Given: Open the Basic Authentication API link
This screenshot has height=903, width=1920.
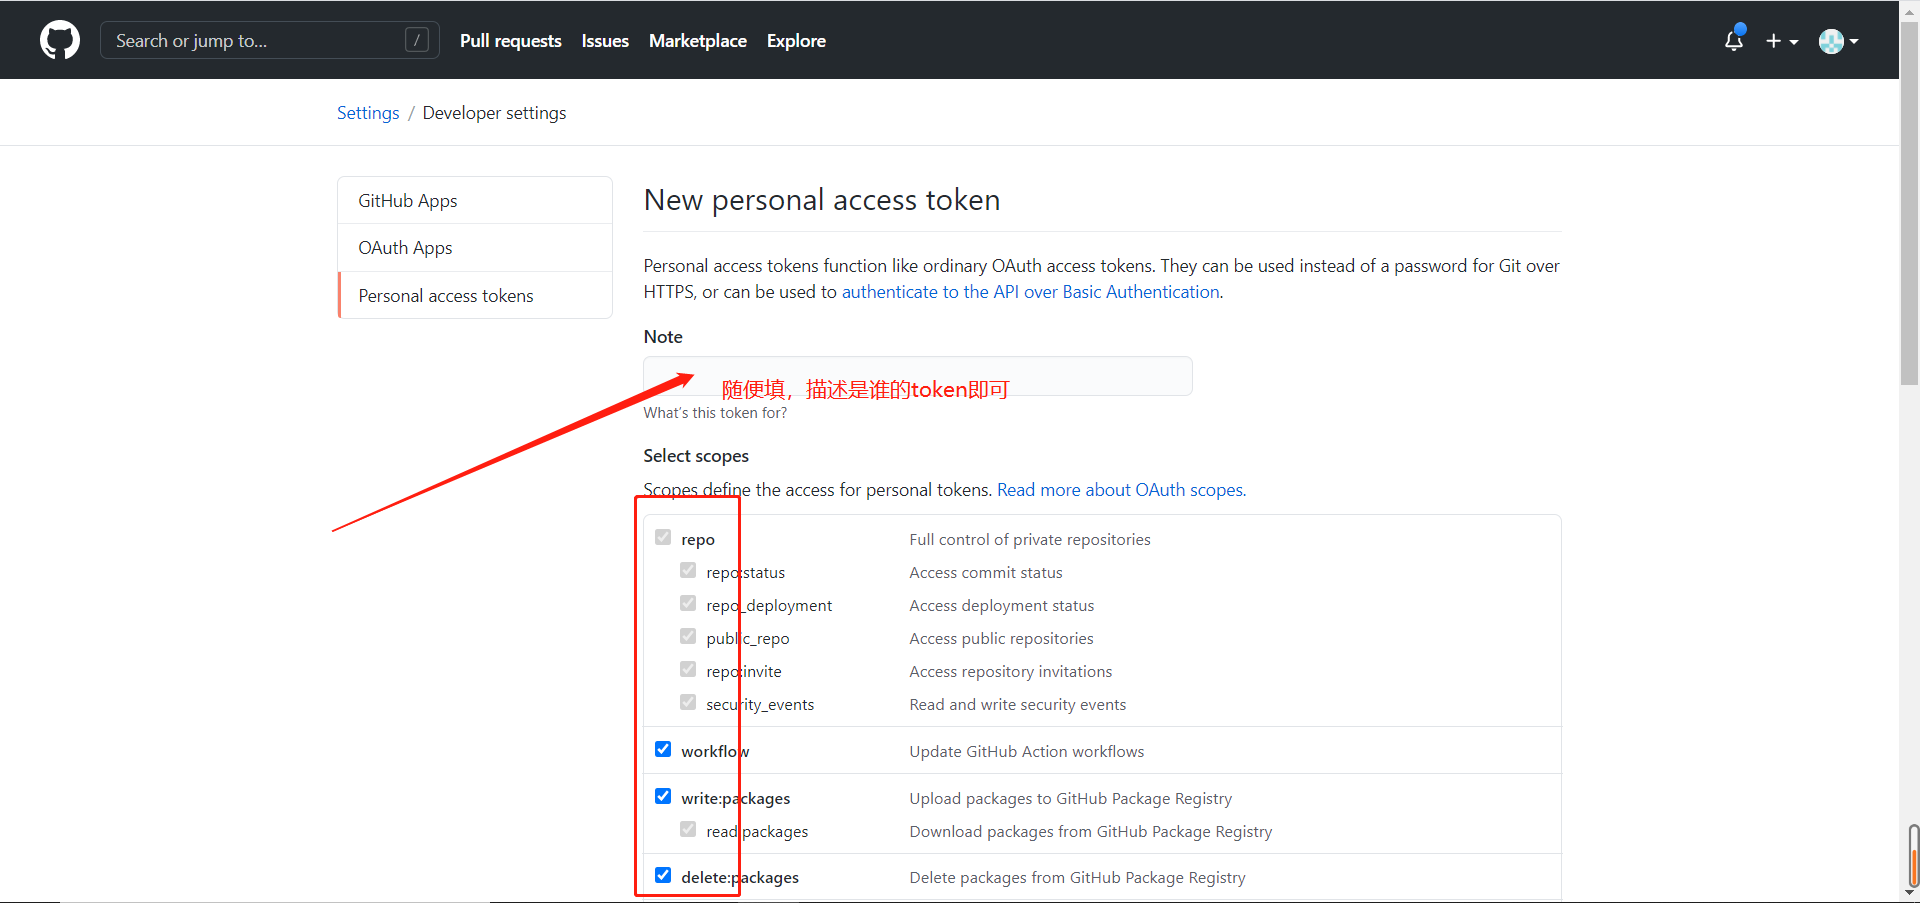Looking at the screenshot, I should coord(1031,292).
